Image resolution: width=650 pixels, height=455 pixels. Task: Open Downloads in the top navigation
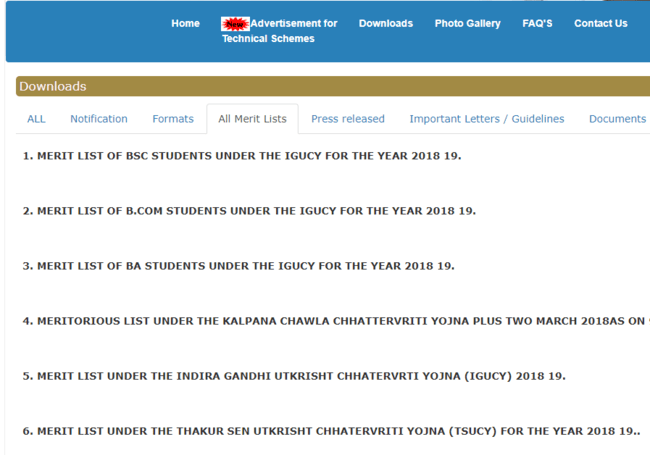point(385,24)
